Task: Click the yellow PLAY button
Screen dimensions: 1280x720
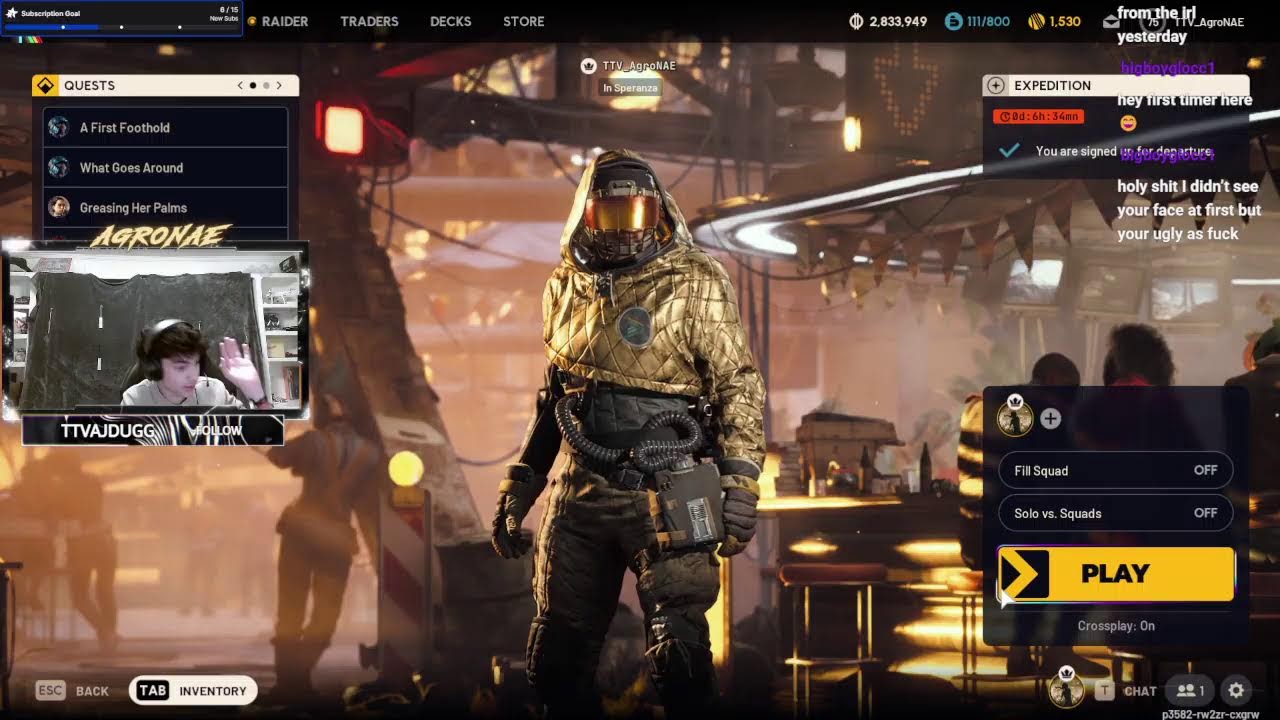Action: pos(1116,574)
